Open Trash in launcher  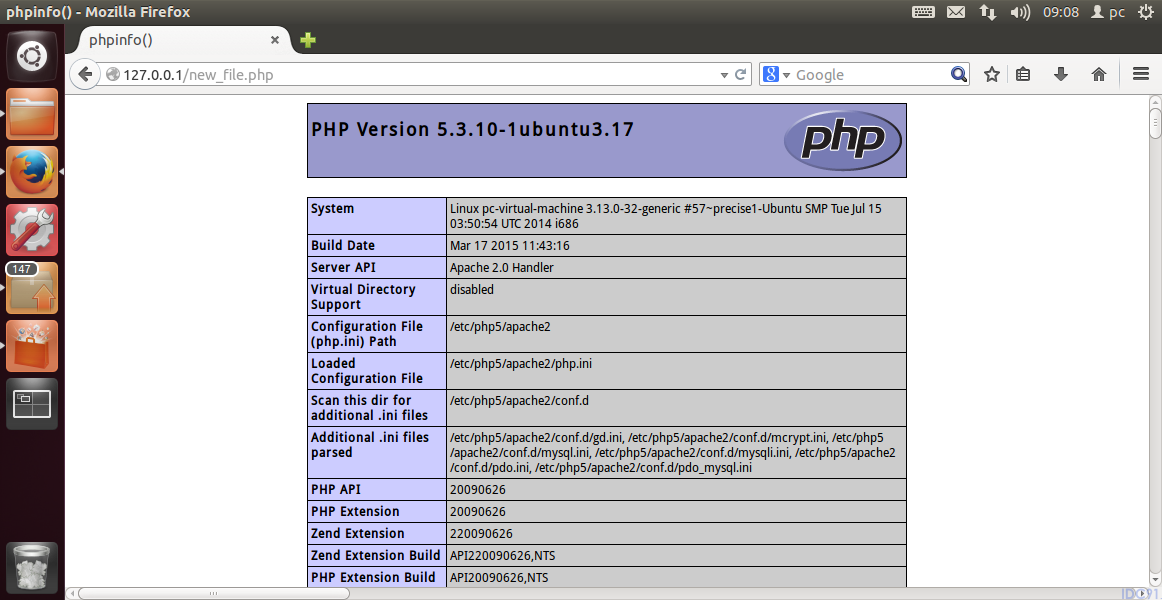(32, 567)
